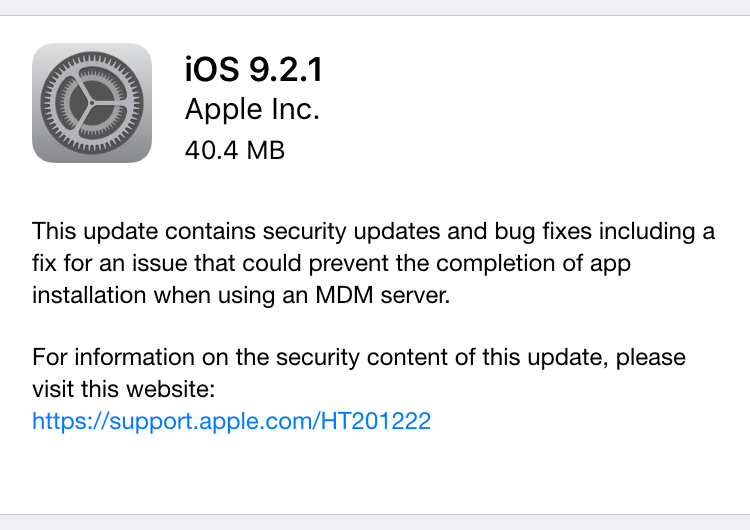Image resolution: width=750 pixels, height=530 pixels.
Task: Click the blank area below the support link
Action: 375,475
